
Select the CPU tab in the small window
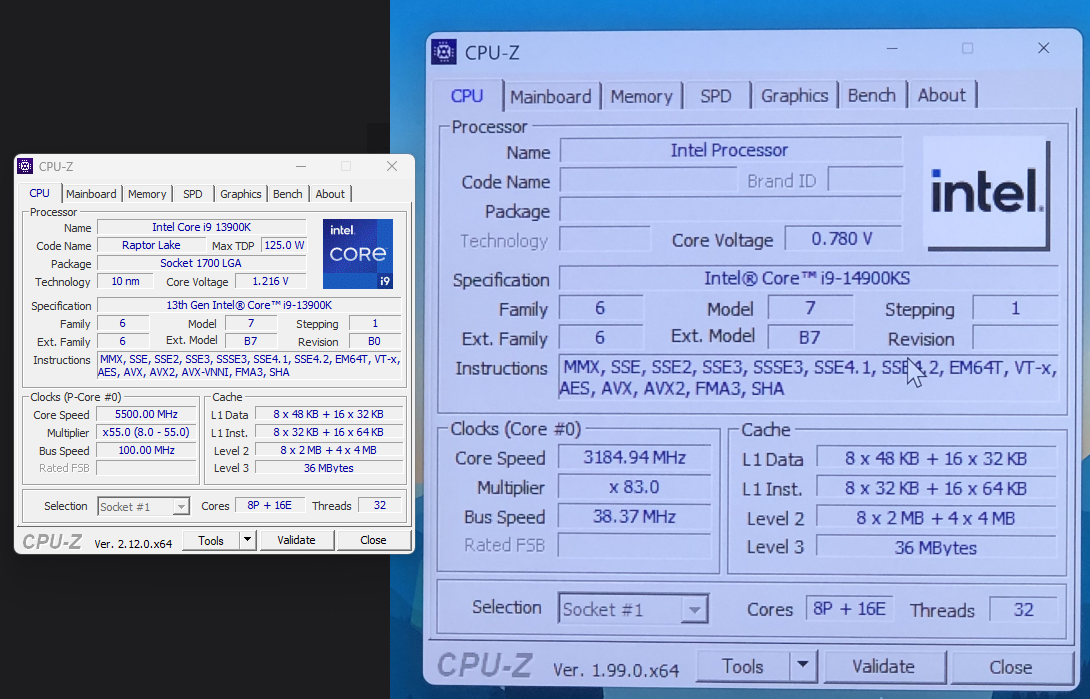pos(40,193)
